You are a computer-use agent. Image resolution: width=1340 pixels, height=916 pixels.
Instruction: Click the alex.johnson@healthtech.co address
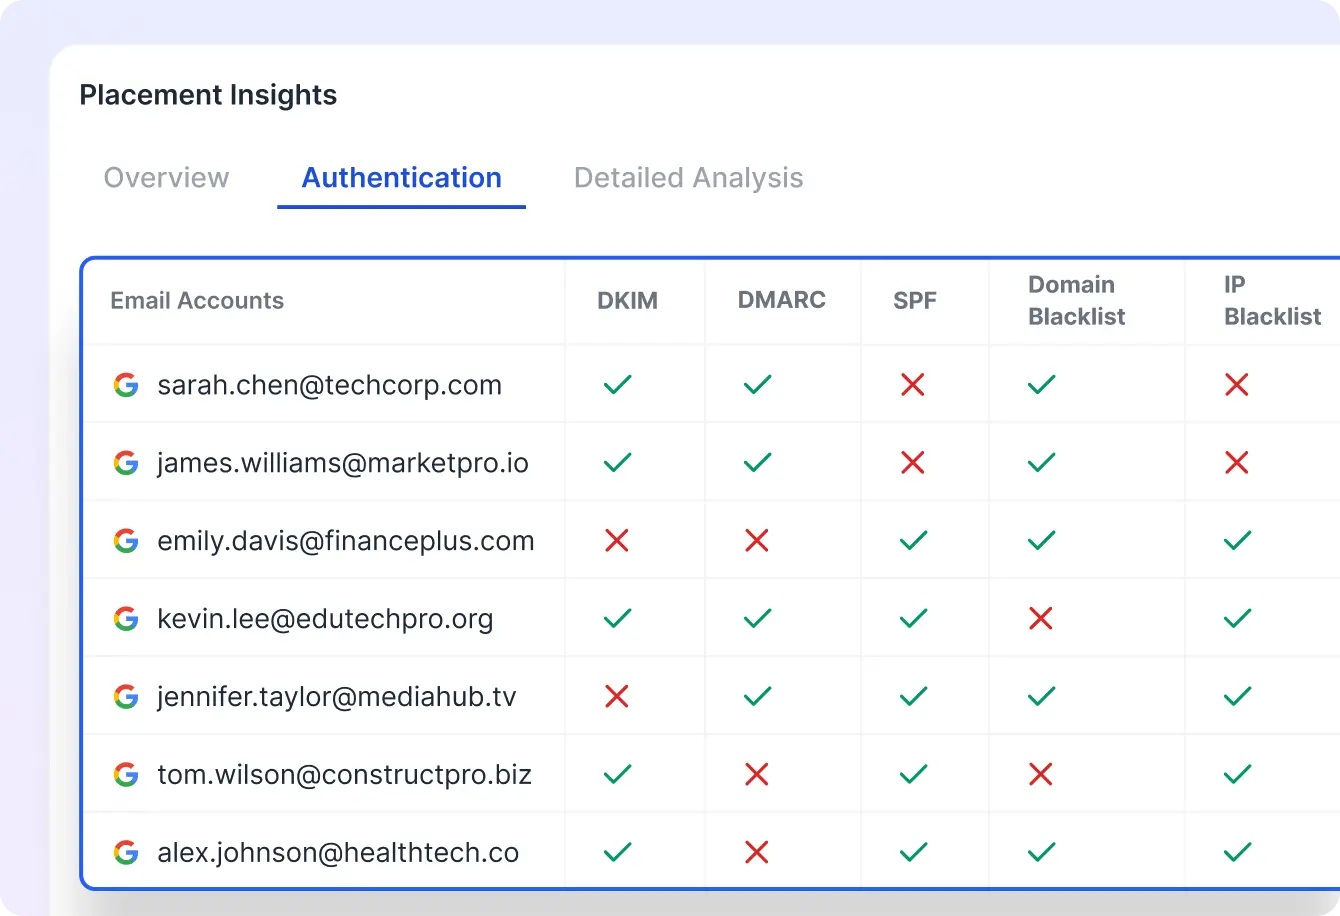(x=337, y=852)
